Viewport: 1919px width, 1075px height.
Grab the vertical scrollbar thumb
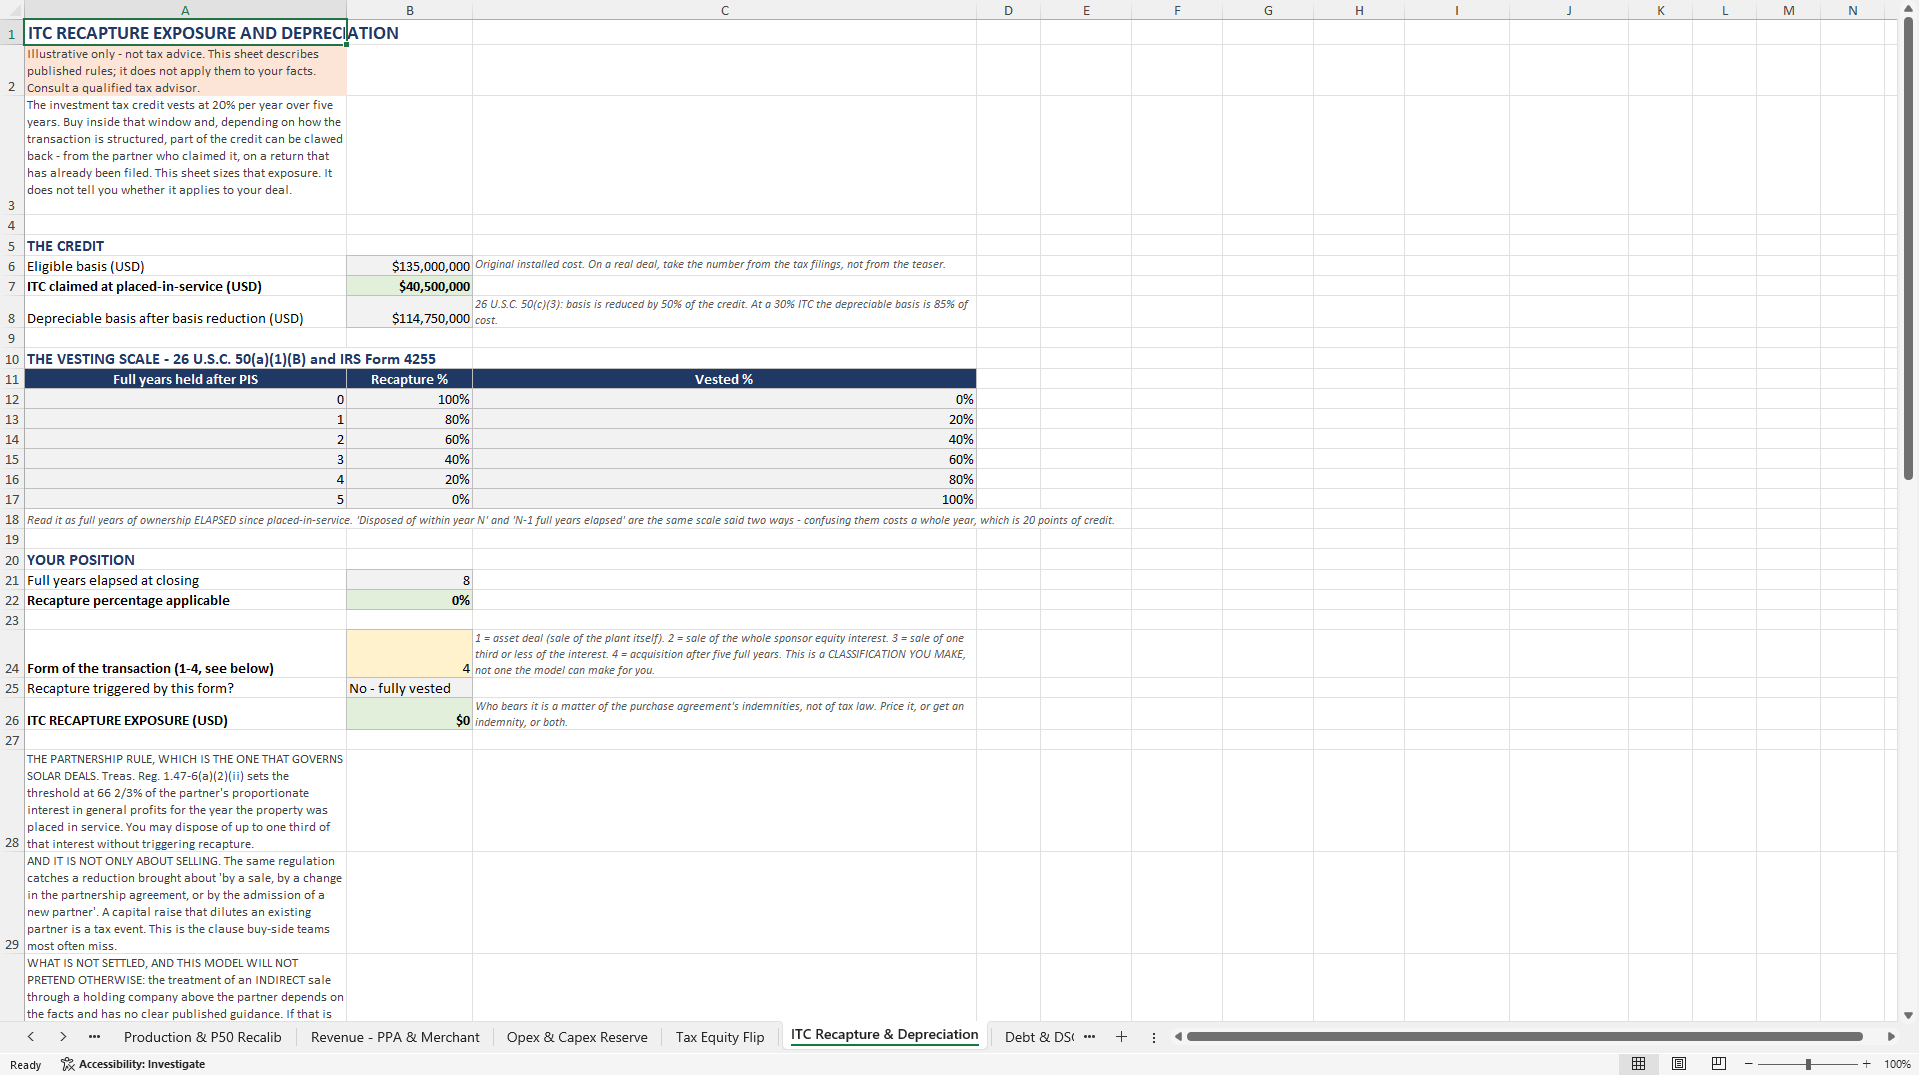(x=1908, y=250)
